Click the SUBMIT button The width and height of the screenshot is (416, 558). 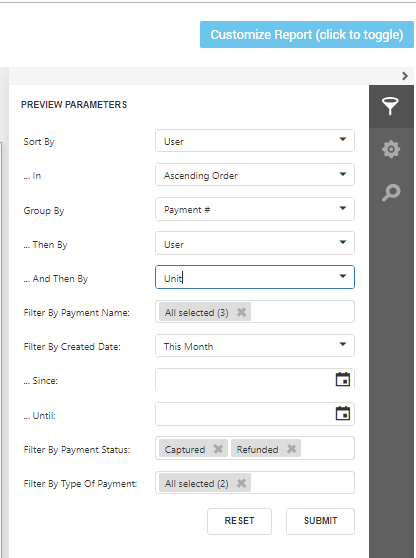click(x=320, y=521)
